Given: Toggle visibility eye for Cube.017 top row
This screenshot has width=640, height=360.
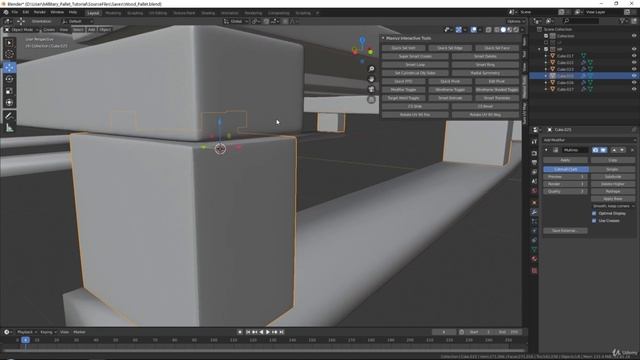Looking at the screenshot, I should pyautogui.click(x=634, y=56).
